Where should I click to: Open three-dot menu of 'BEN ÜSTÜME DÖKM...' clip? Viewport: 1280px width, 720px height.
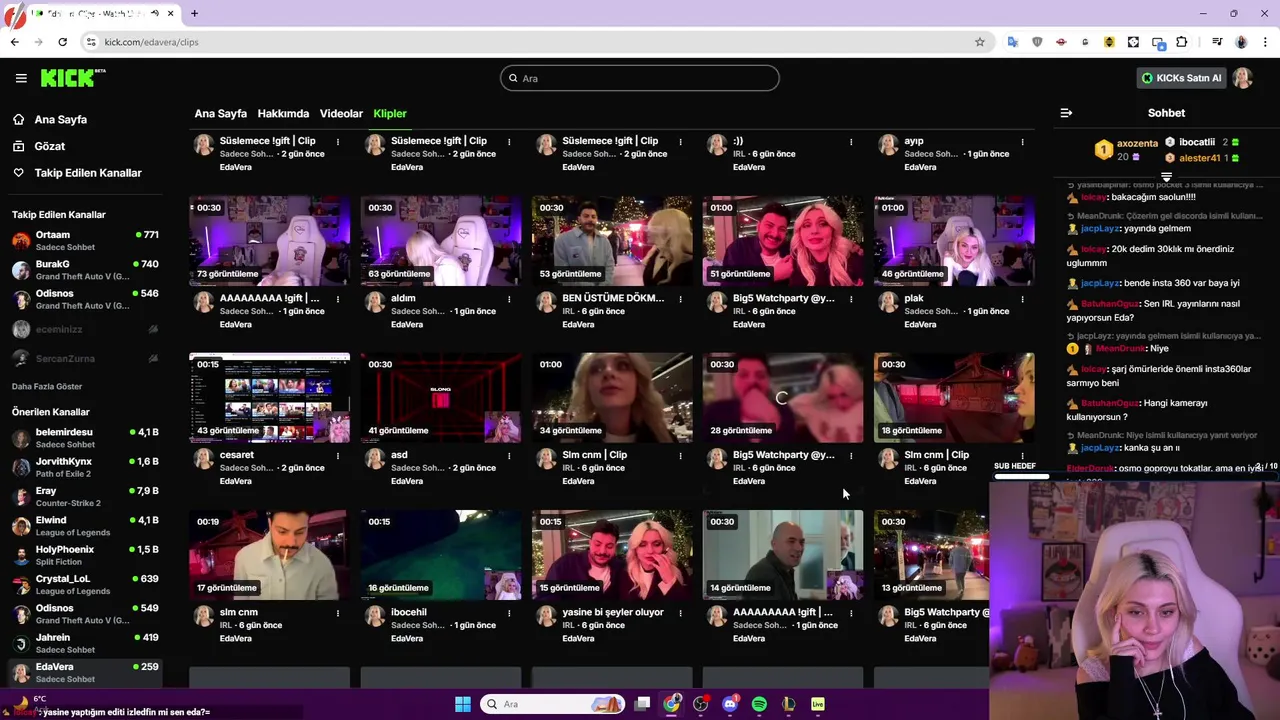[x=680, y=299]
